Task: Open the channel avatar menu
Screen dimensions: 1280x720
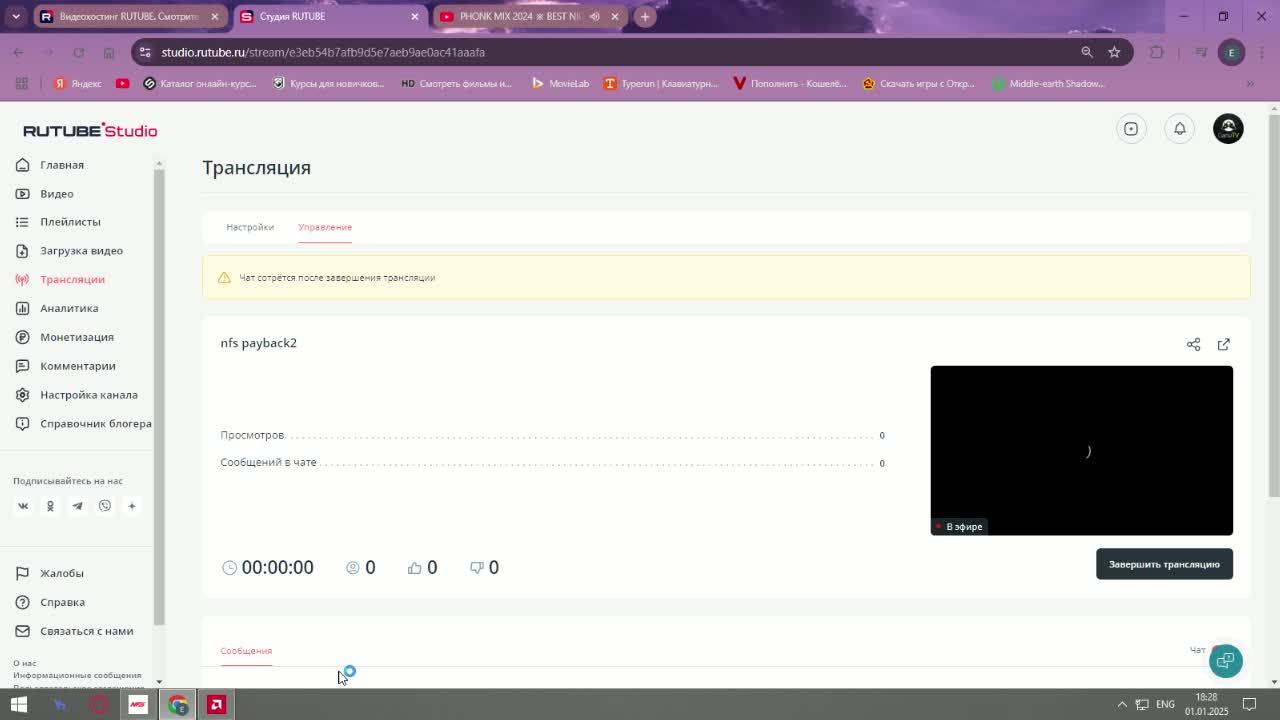Action: point(1228,128)
